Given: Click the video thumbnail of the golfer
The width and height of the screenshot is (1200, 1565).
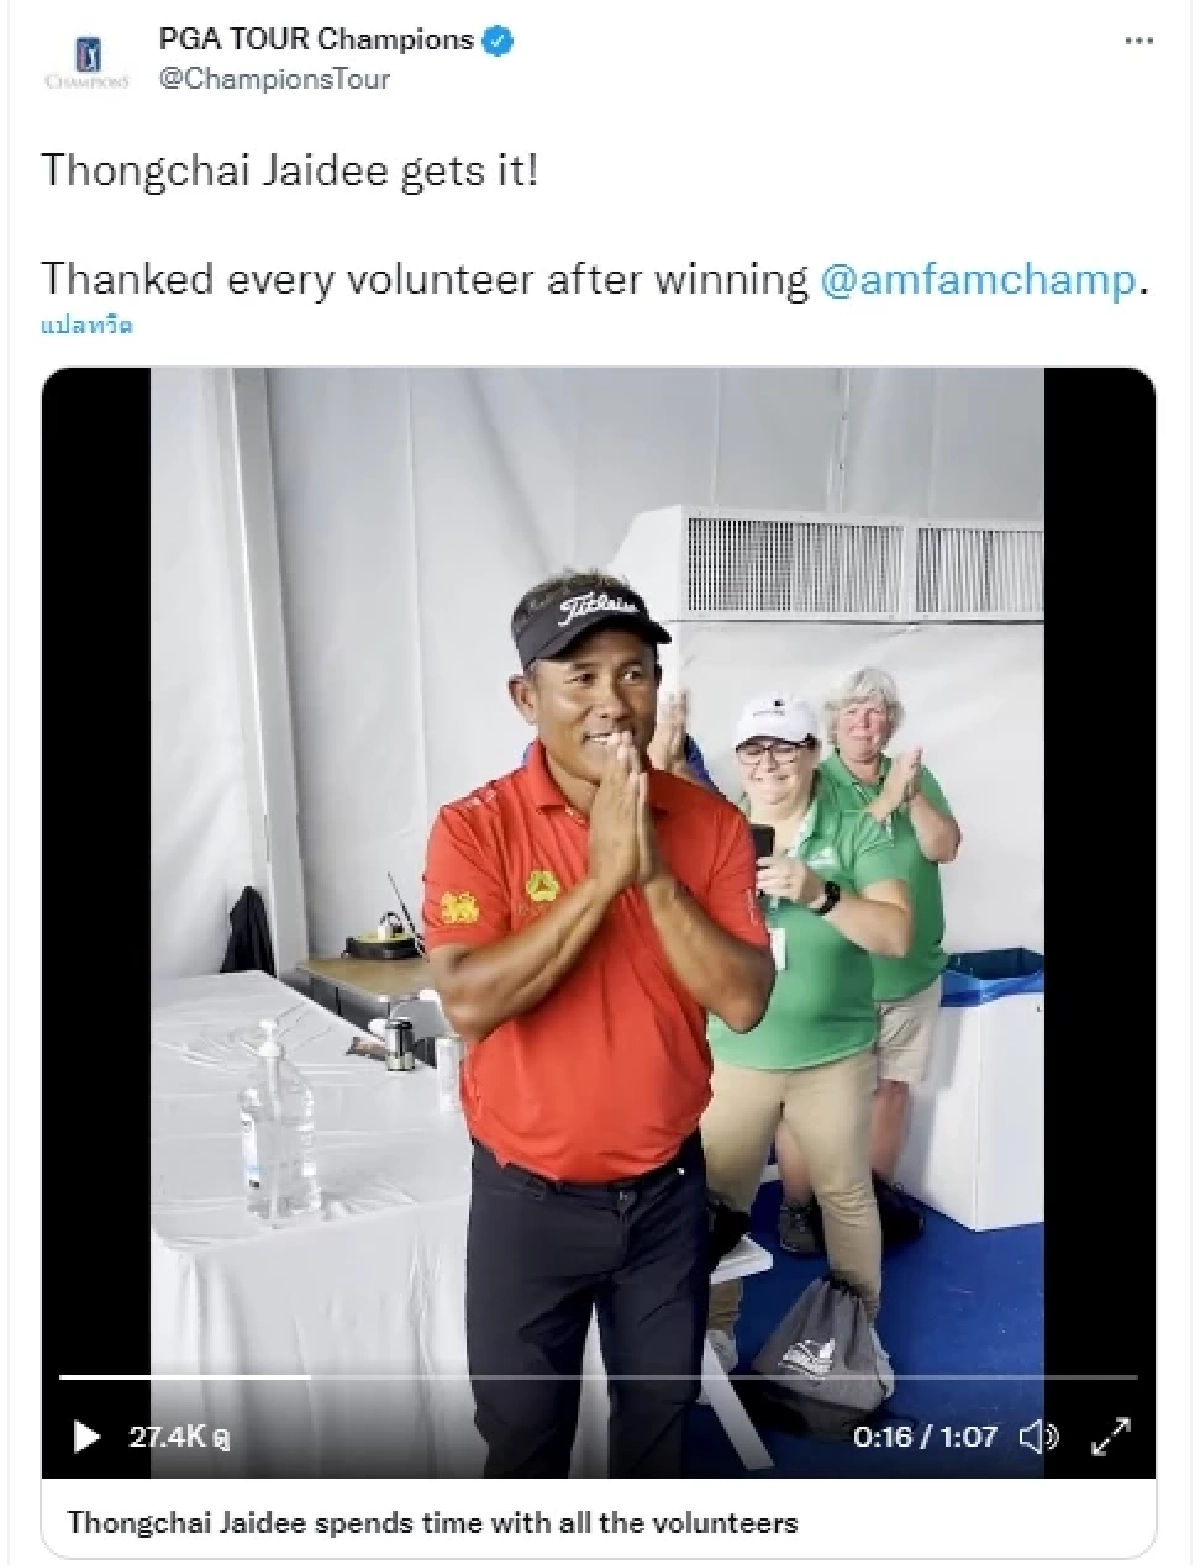Looking at the screenshot, I should pyautogui.click(x=598, y=922).
